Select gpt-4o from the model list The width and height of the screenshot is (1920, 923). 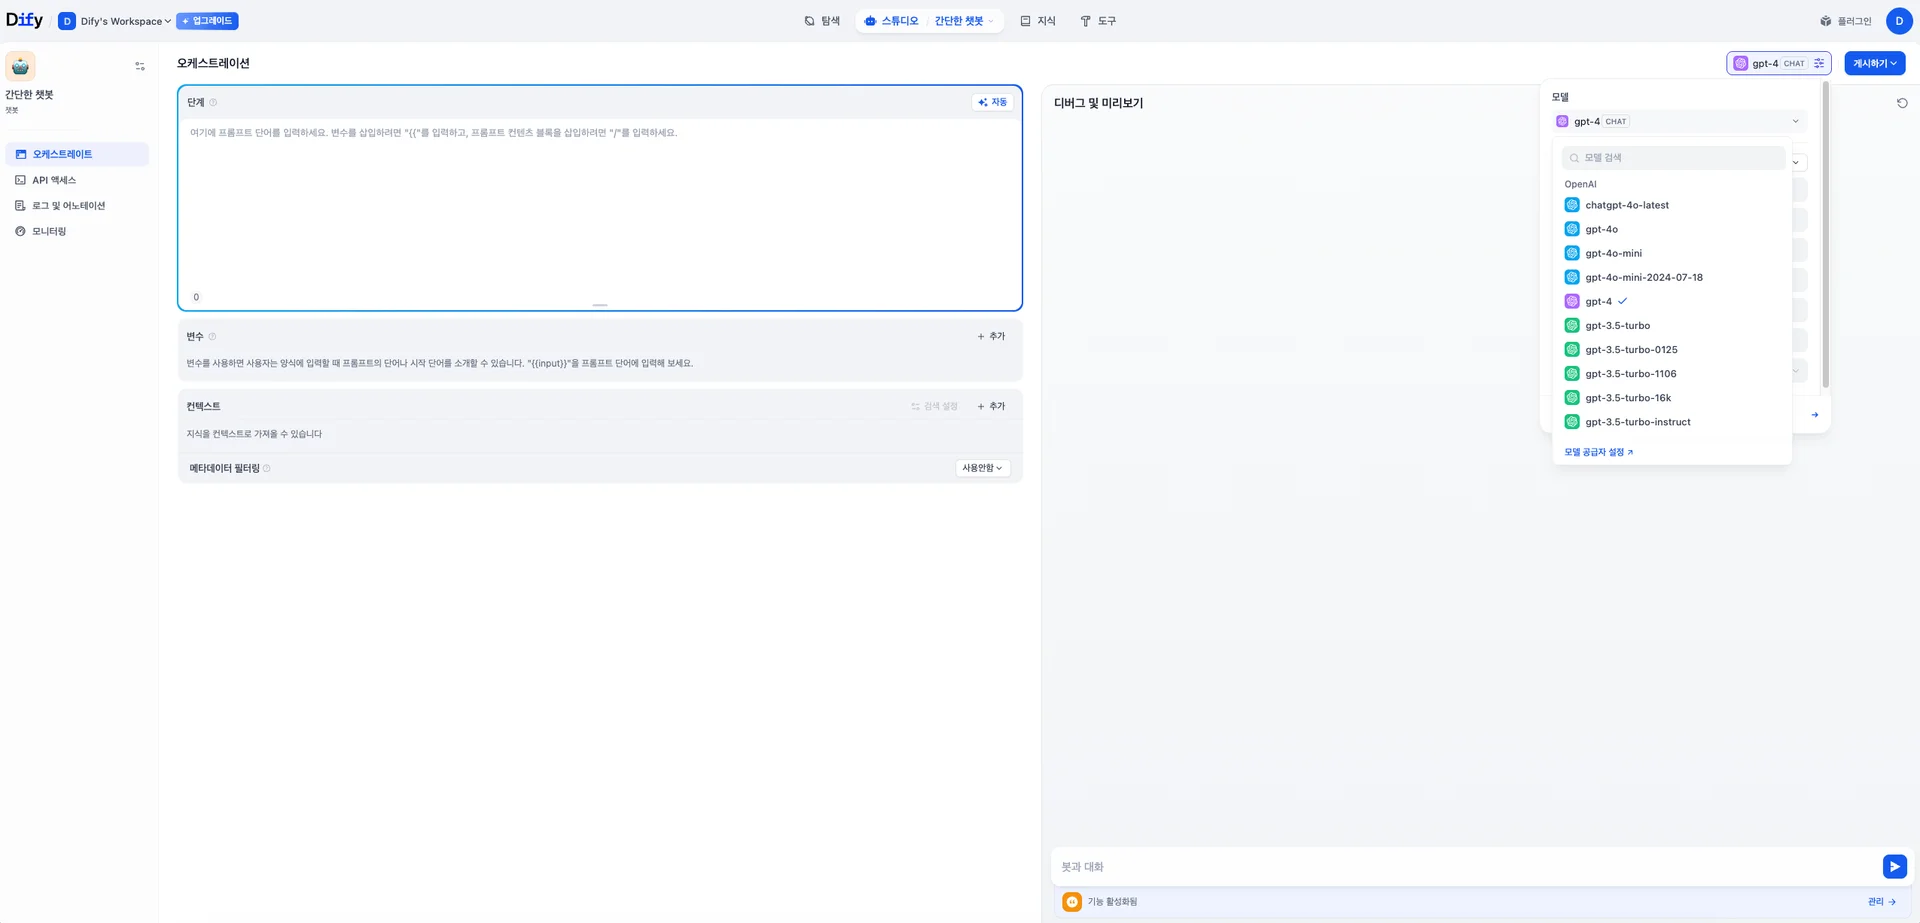pos(1601,229)
